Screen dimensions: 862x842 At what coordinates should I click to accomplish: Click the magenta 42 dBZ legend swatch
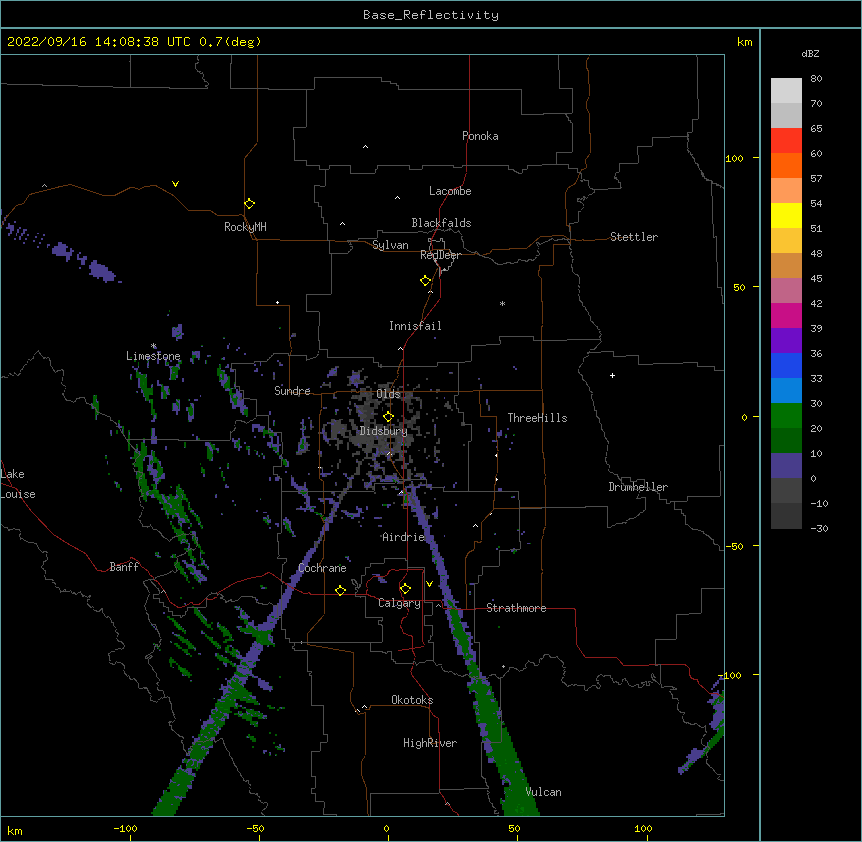coord(786,315)
